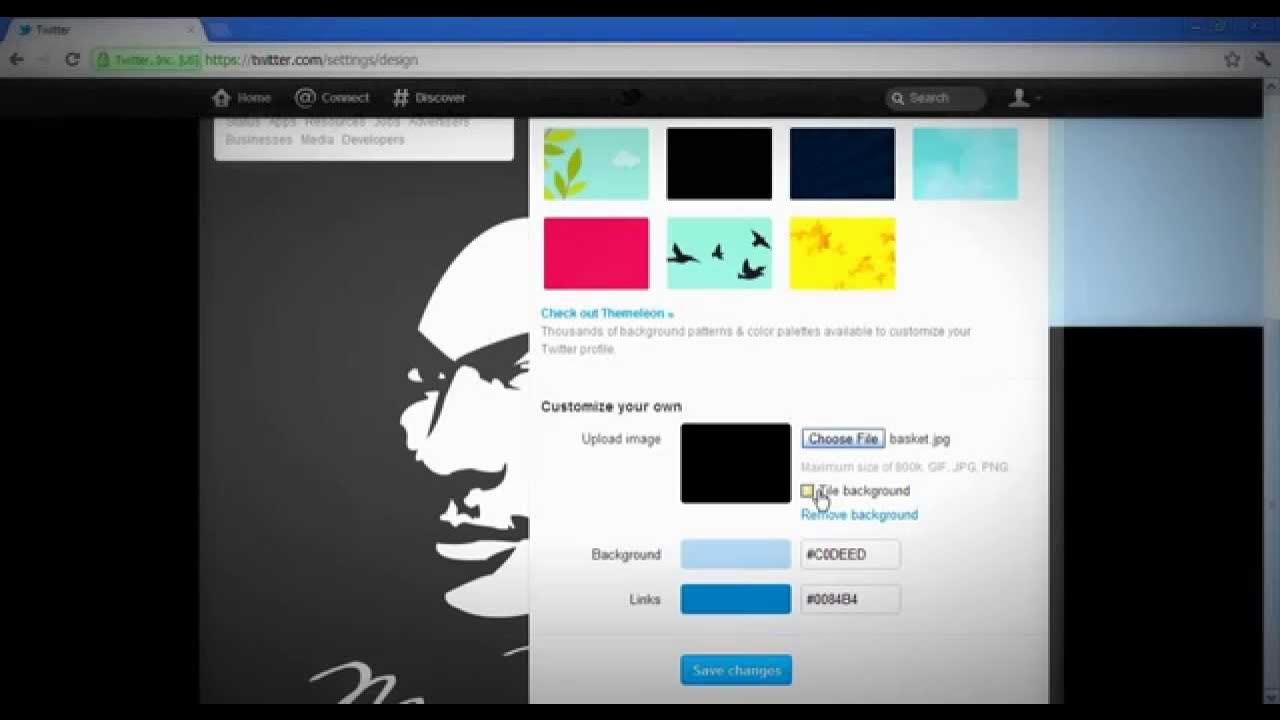The height and width of the screenshot is (720, 1280).
Task: Open the Check out Themeleon link
Action: 607,313
